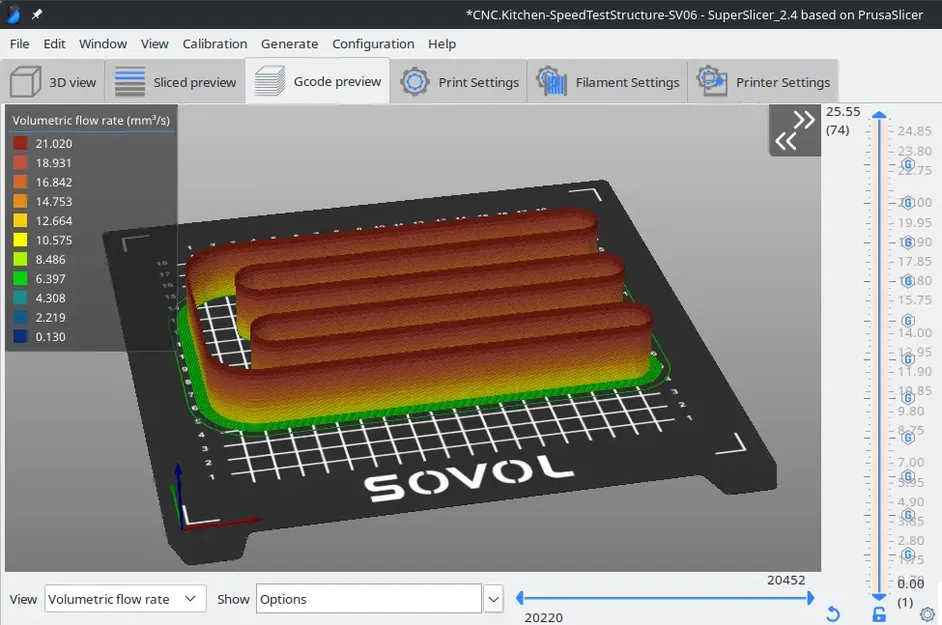
Task: Toggle the layer slider lock icon
Action: click(x=879, y=614)
